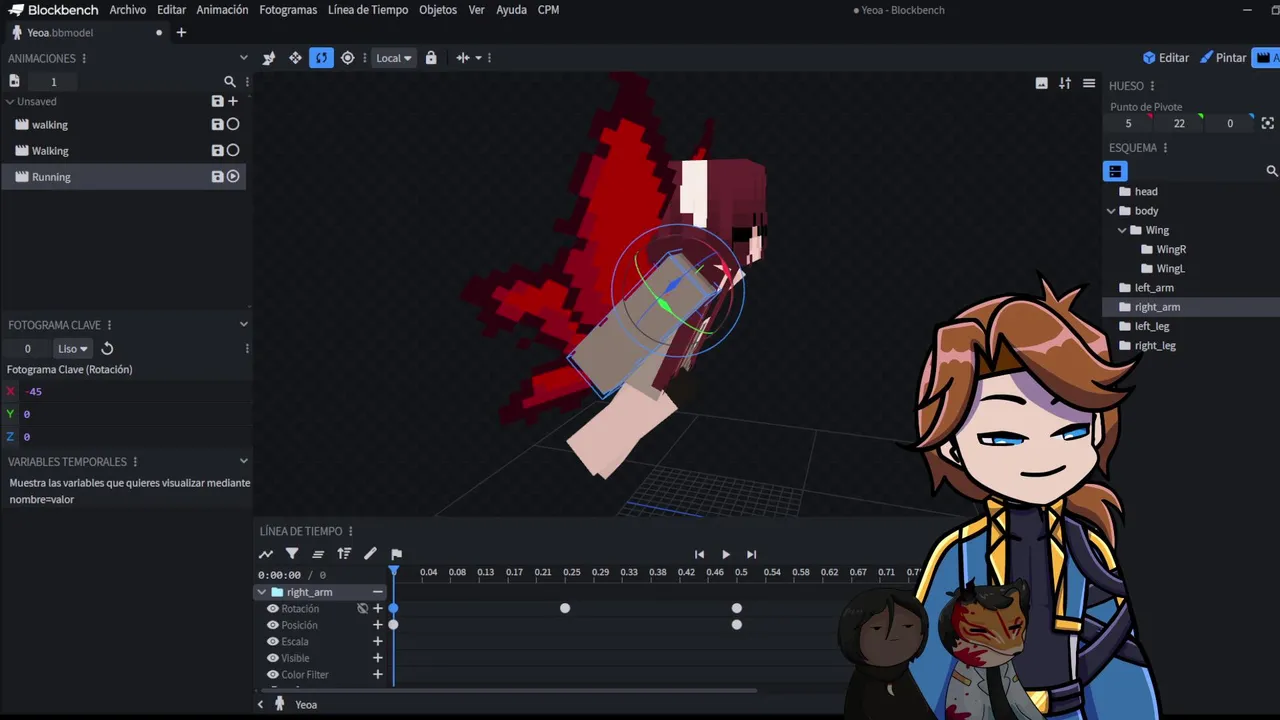This screenshot has height=720, width=1280.
Task: Select the Running animation row
Action: [x=124, y=176]
